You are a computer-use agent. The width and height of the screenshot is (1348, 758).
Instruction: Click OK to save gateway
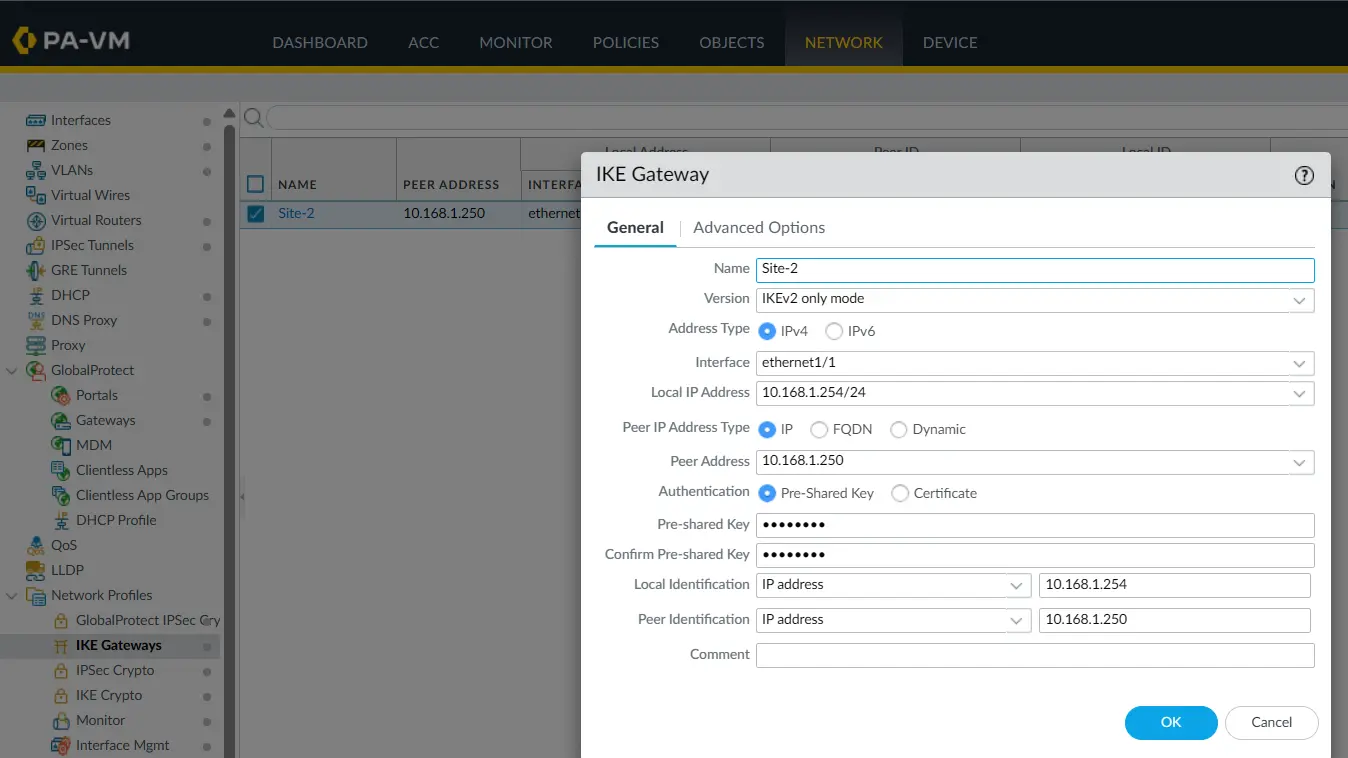[x=1171, y=722]
